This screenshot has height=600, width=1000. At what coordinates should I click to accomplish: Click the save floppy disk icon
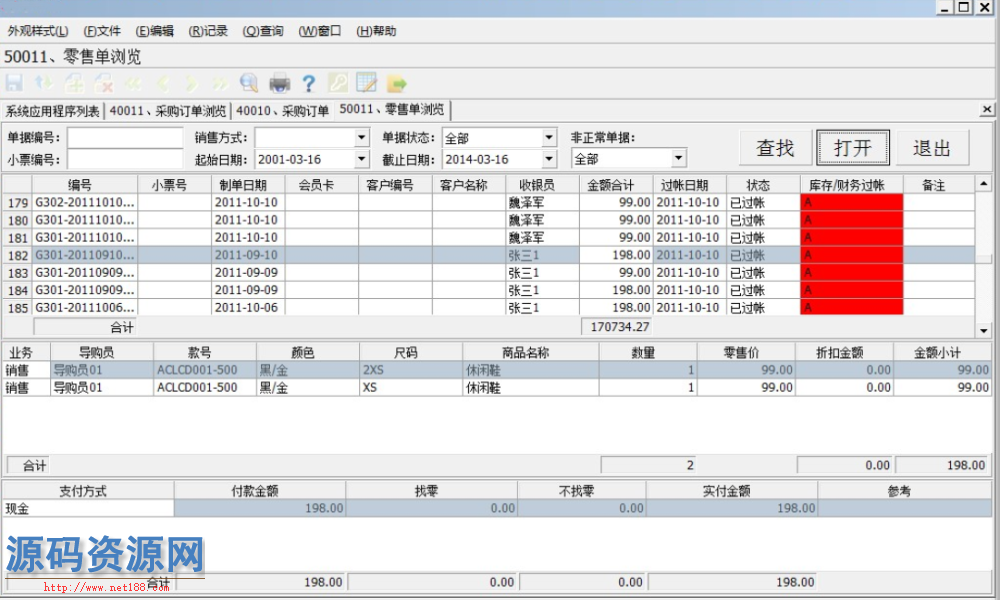(x=14, y=84)
